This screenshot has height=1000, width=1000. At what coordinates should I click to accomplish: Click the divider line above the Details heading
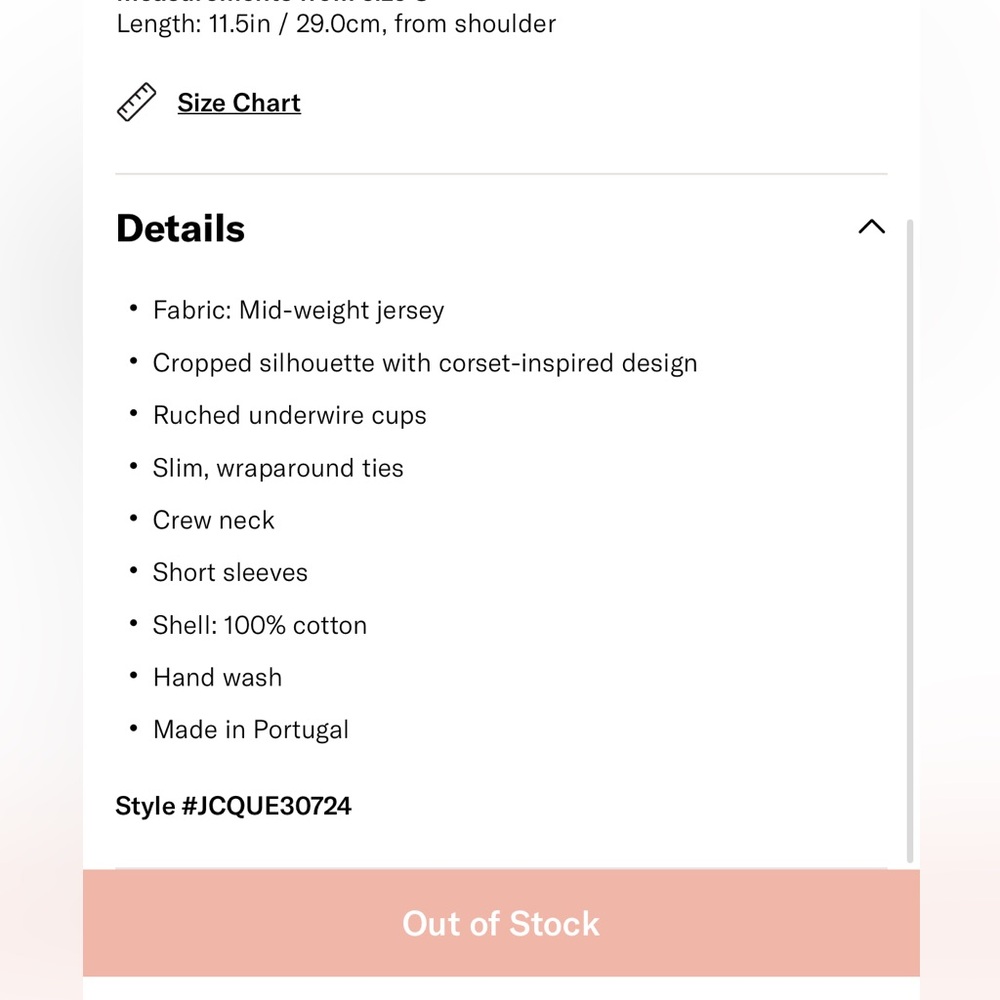click(x=500, y=174)
